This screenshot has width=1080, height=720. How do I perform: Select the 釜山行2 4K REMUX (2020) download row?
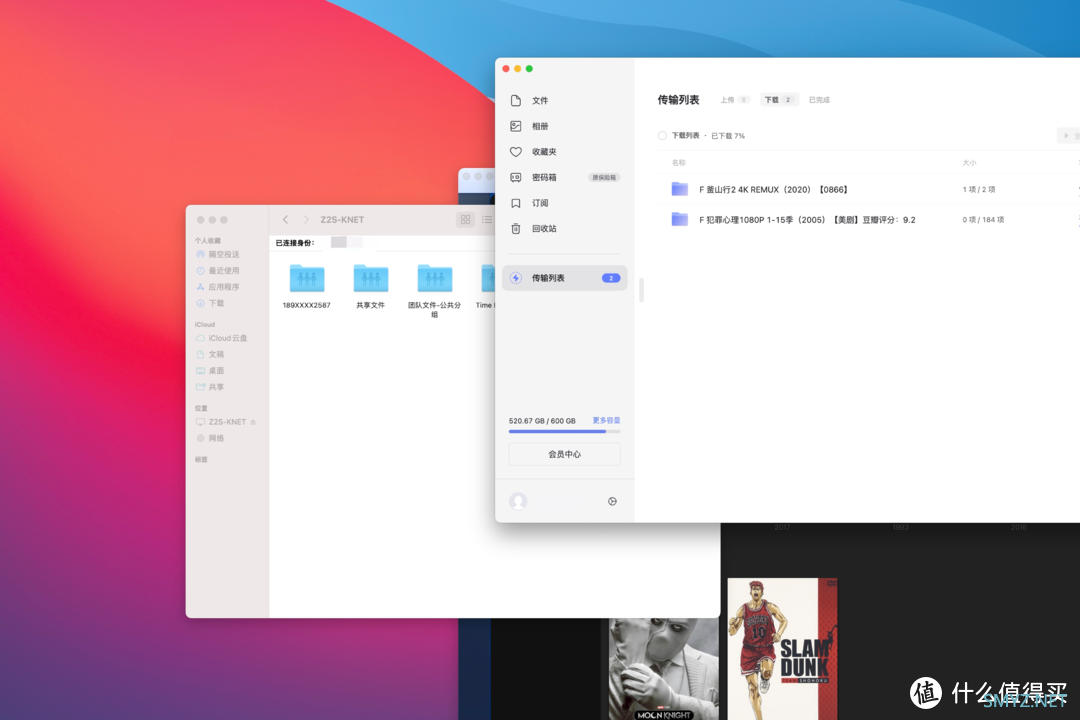868,189
